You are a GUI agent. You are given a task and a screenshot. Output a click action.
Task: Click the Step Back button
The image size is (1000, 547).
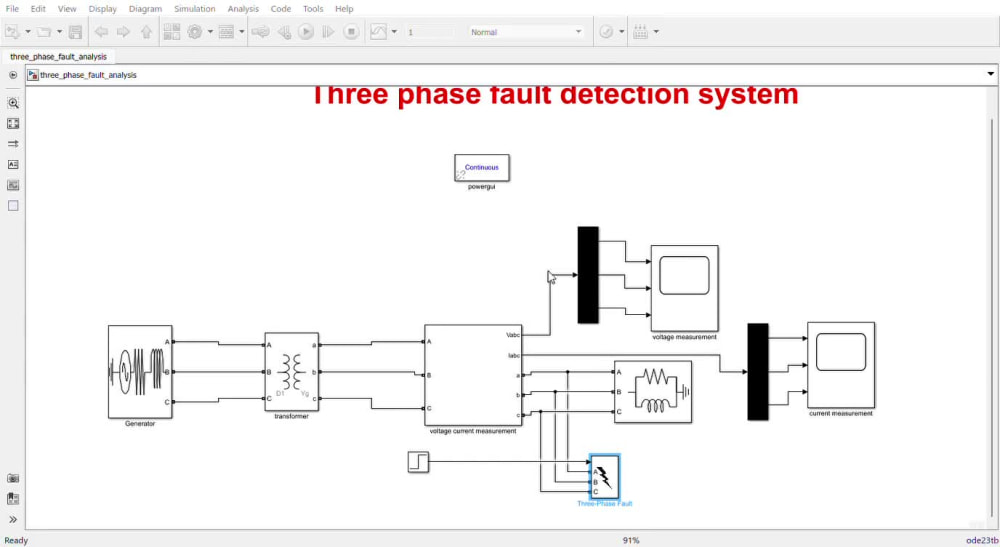click(284, 32)
